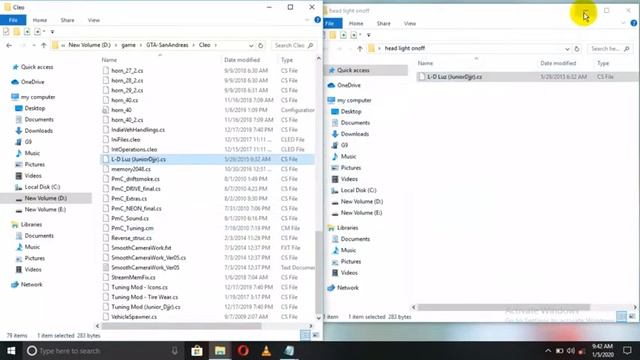
Task: Click GTA-SanAndreas in the address breadcrumb
Action: pos(167,45)
